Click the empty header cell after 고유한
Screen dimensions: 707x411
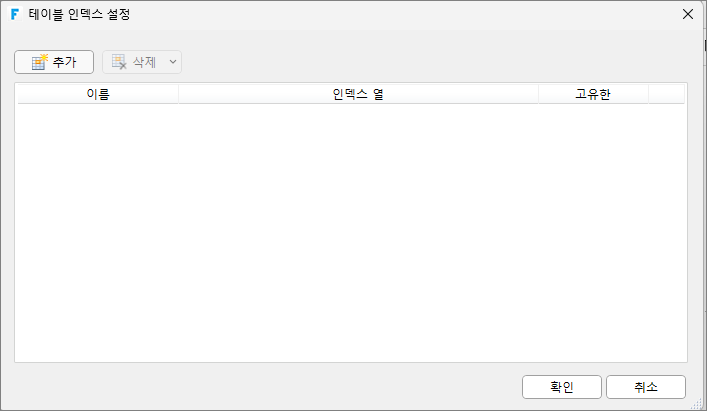click(666, 94)
